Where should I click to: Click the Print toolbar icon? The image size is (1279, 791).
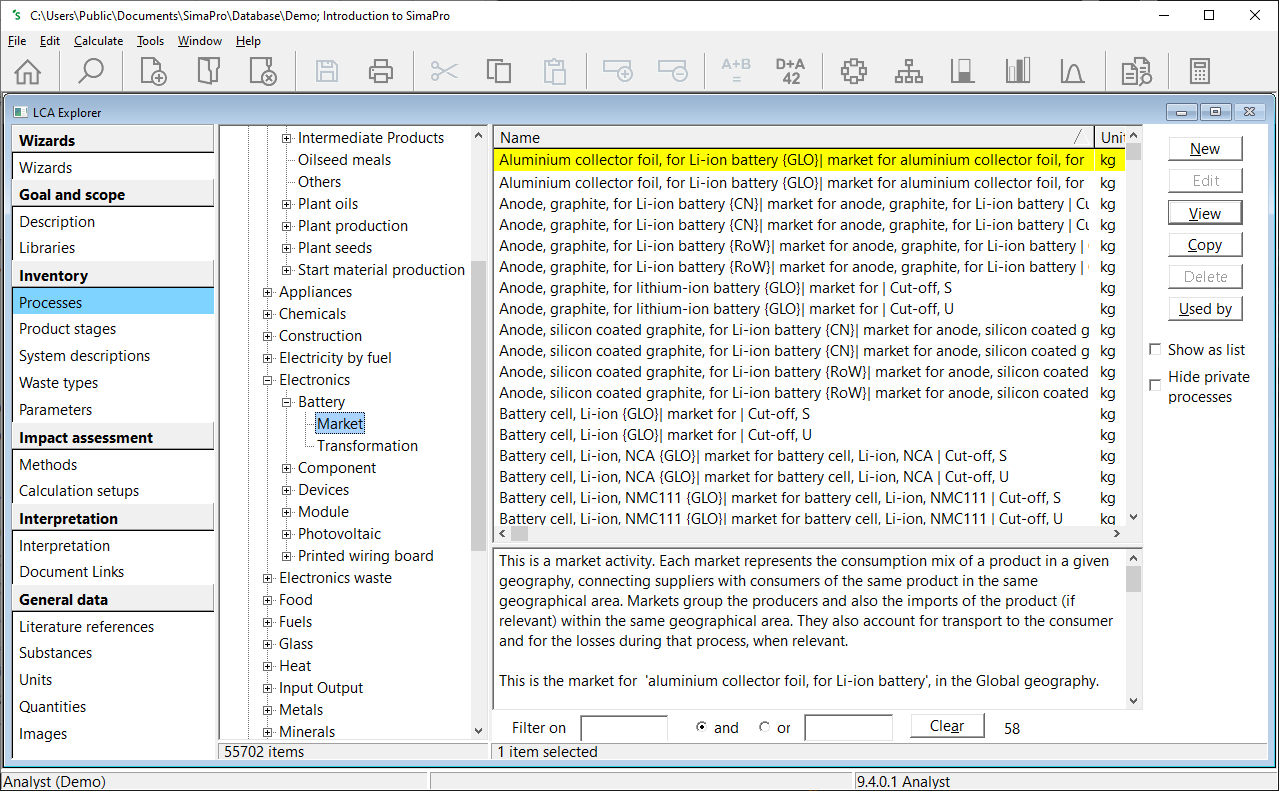tap(381, 71)
